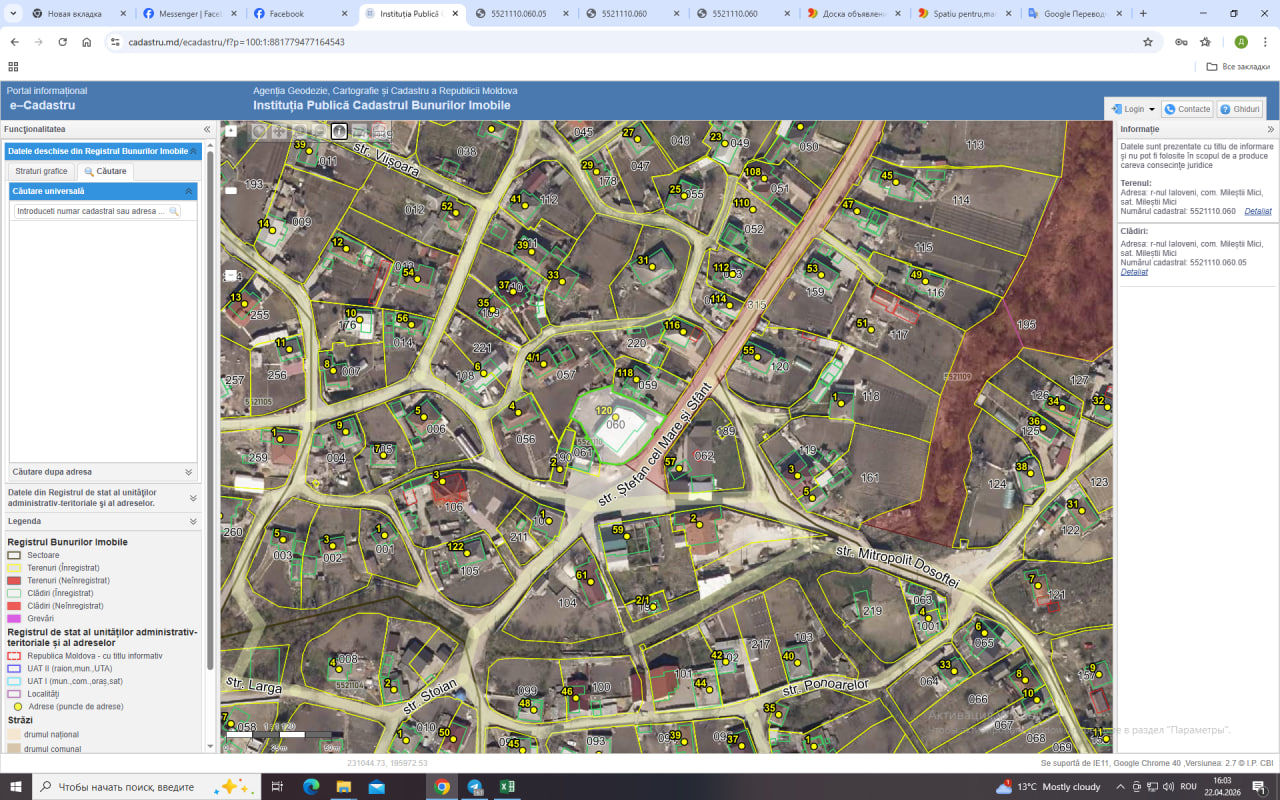Collapse Datele deschise din Registrul Bunurilor Imobile section
This screenshot has width=1280, height=800.
(194, 151)
